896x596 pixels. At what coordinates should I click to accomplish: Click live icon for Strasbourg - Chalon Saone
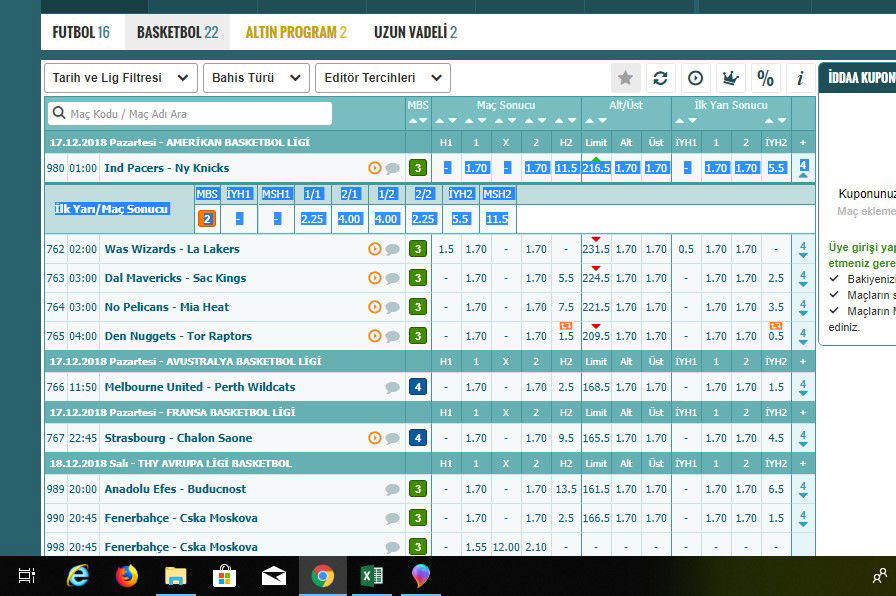click(x=374, y=438)
